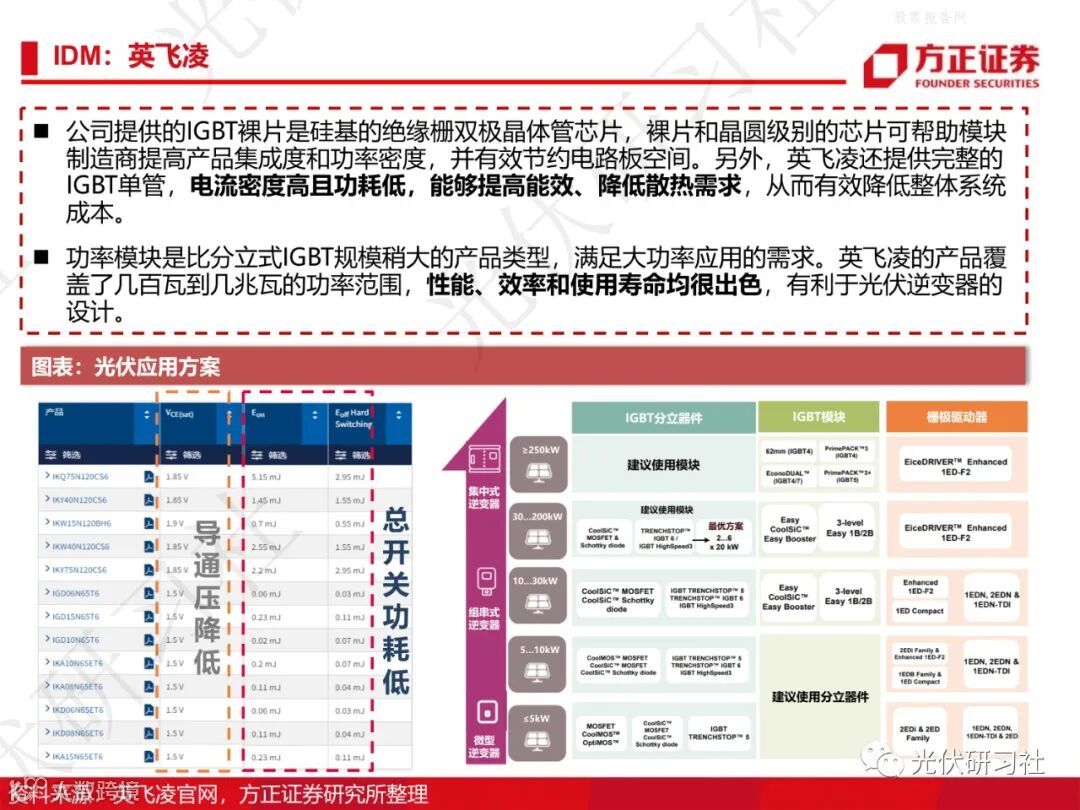The height and width of the screenshot is (810, 1080).
Task: Click the 62mm (IGBT4) module box
Action: 789,452
